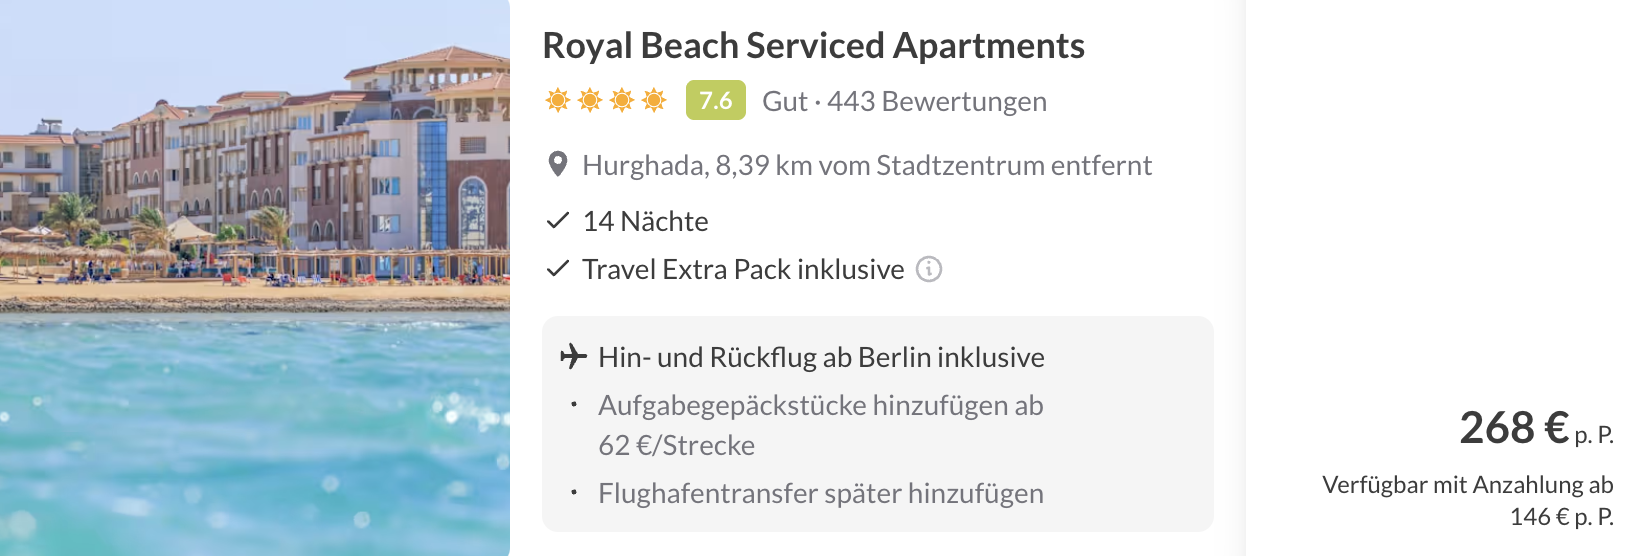The image size is (1636, 556).
Task: Click Flughafentransfer später hinzufügen option
Action: click(x=821, y=493)
